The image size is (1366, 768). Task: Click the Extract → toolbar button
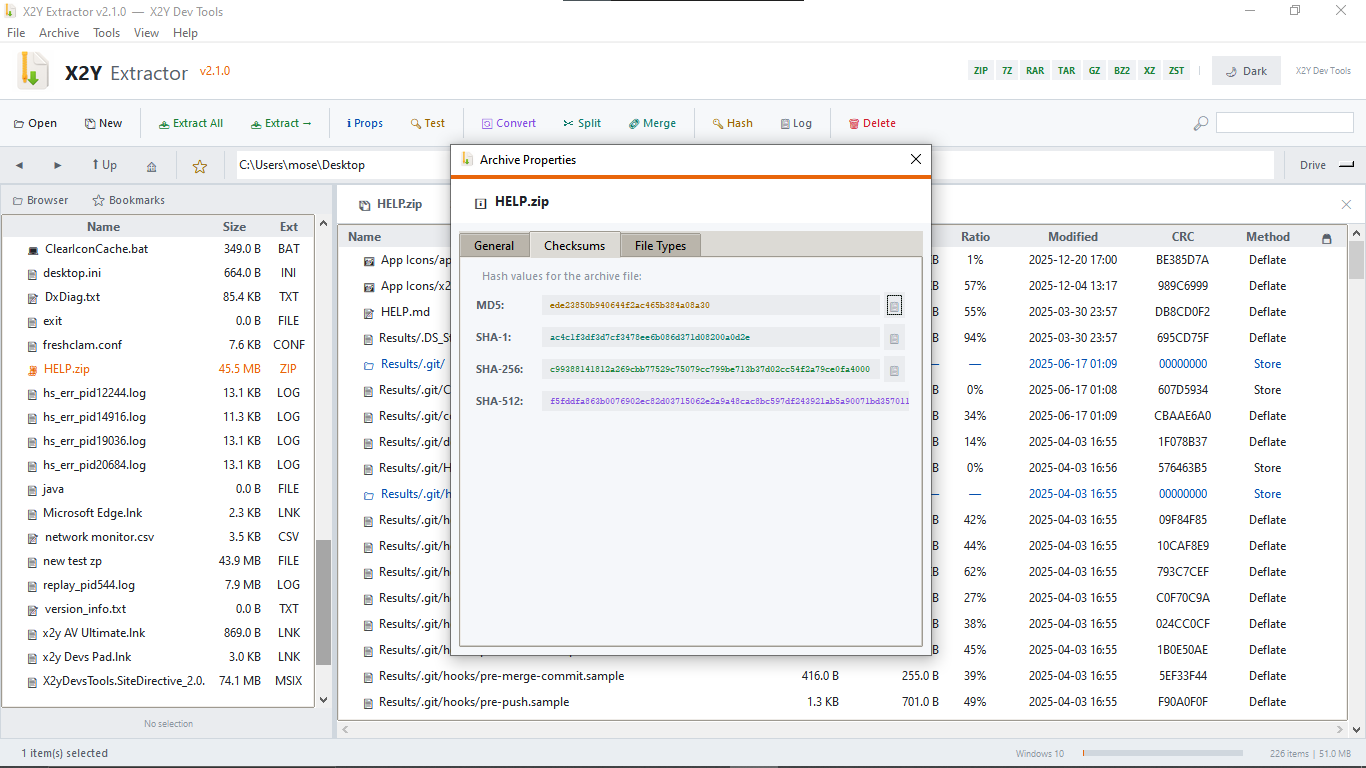click(281, 124)
